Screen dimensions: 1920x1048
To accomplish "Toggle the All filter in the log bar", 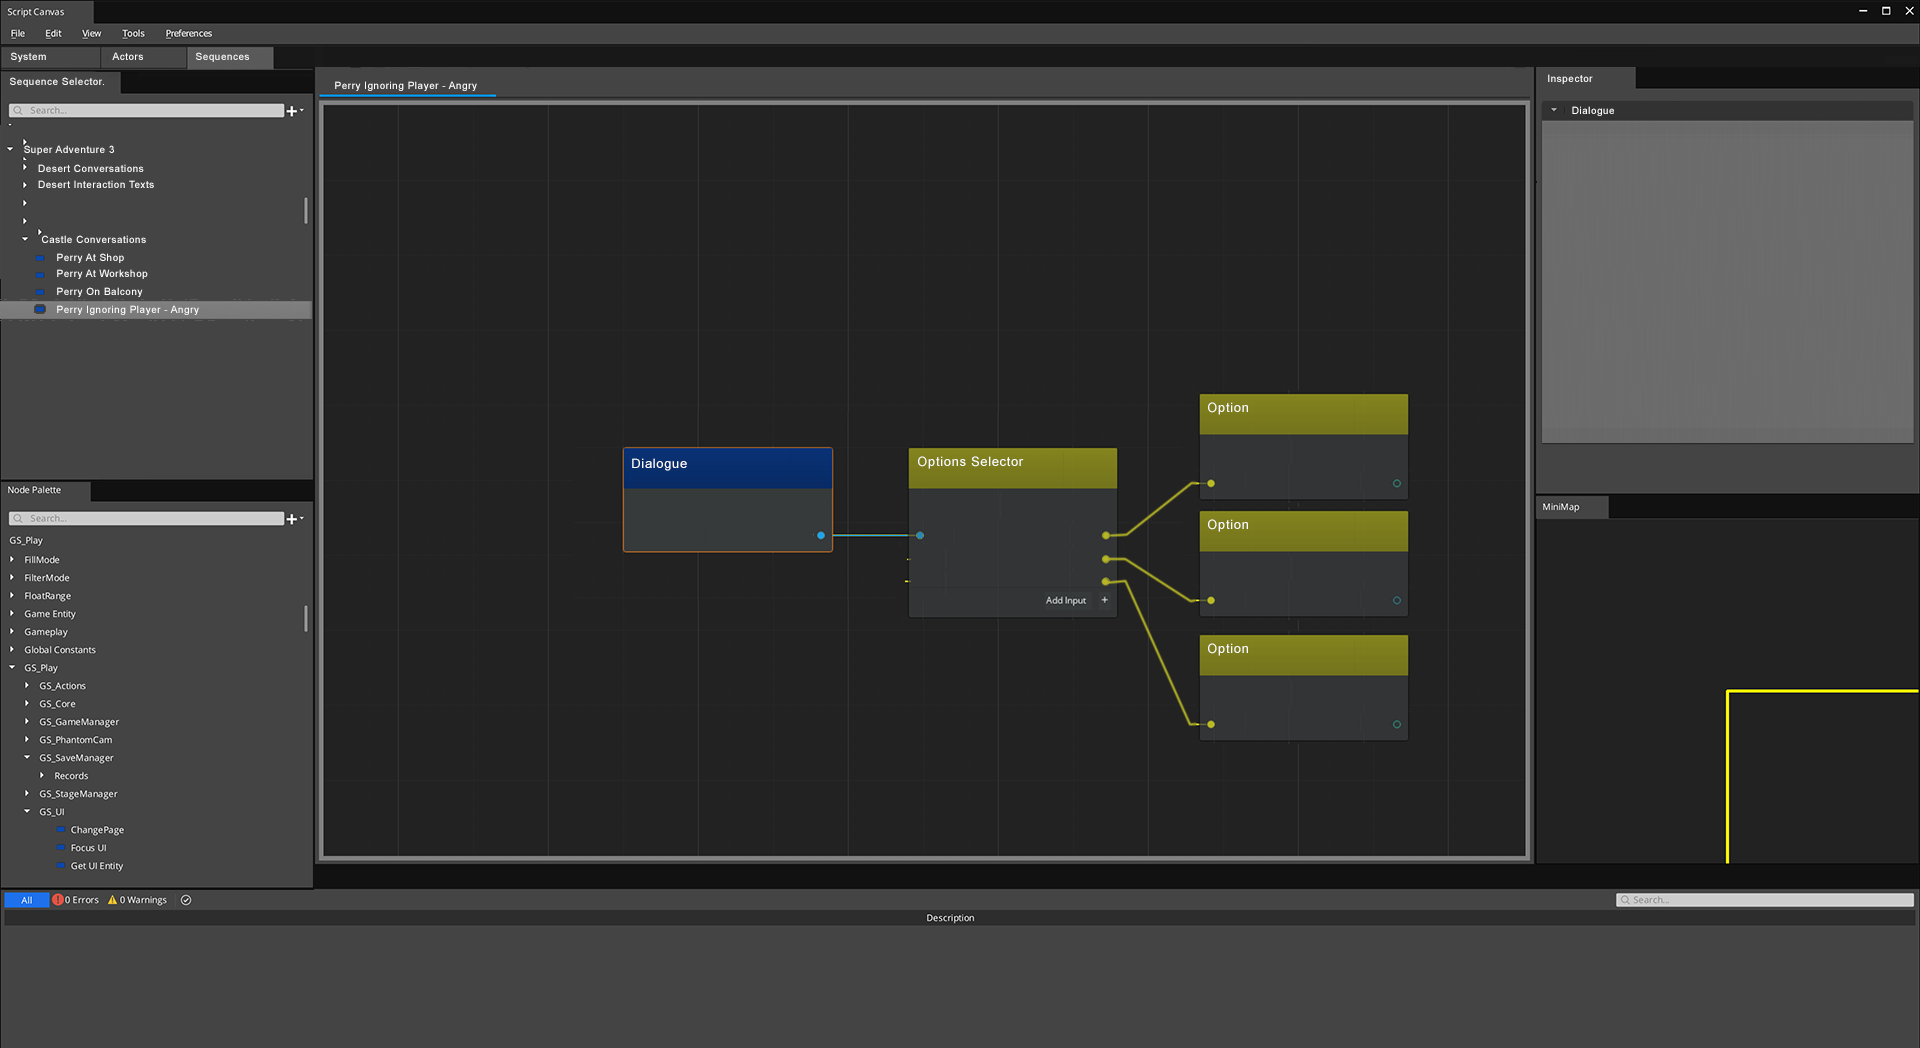I will (x=27, y=900).
